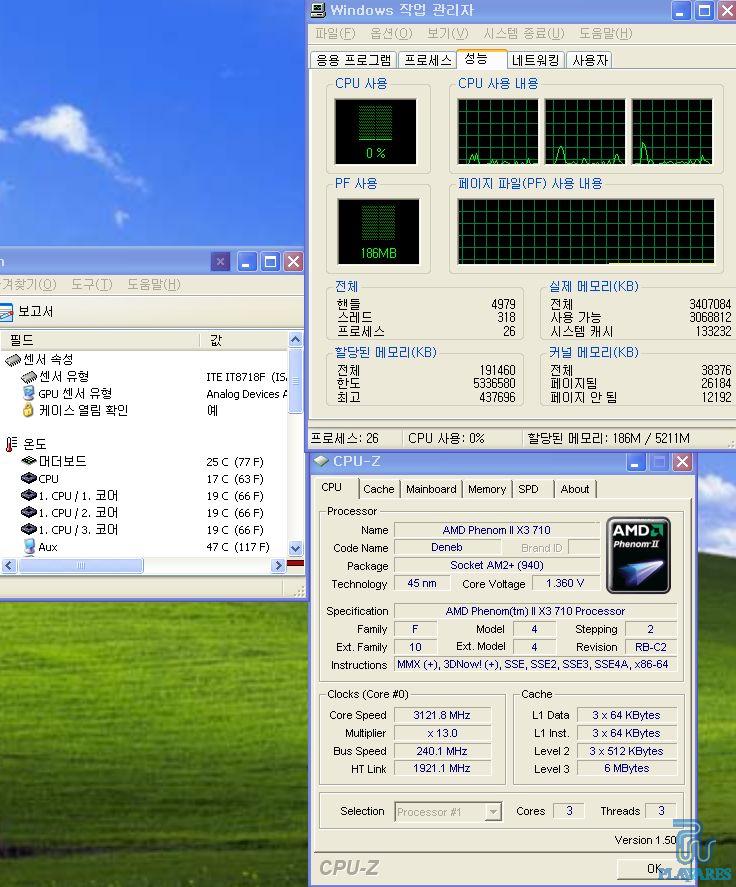The height and width of the screenshot is (887, 736).
Task: Click the GPU sensor type icon
Action: (28, 393)
